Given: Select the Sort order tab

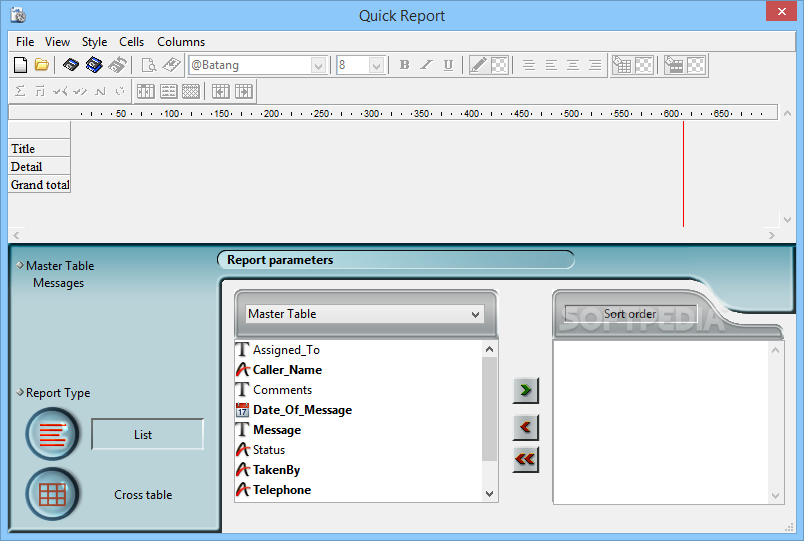Looking at the screenshot, I should (x=630, y=314).
